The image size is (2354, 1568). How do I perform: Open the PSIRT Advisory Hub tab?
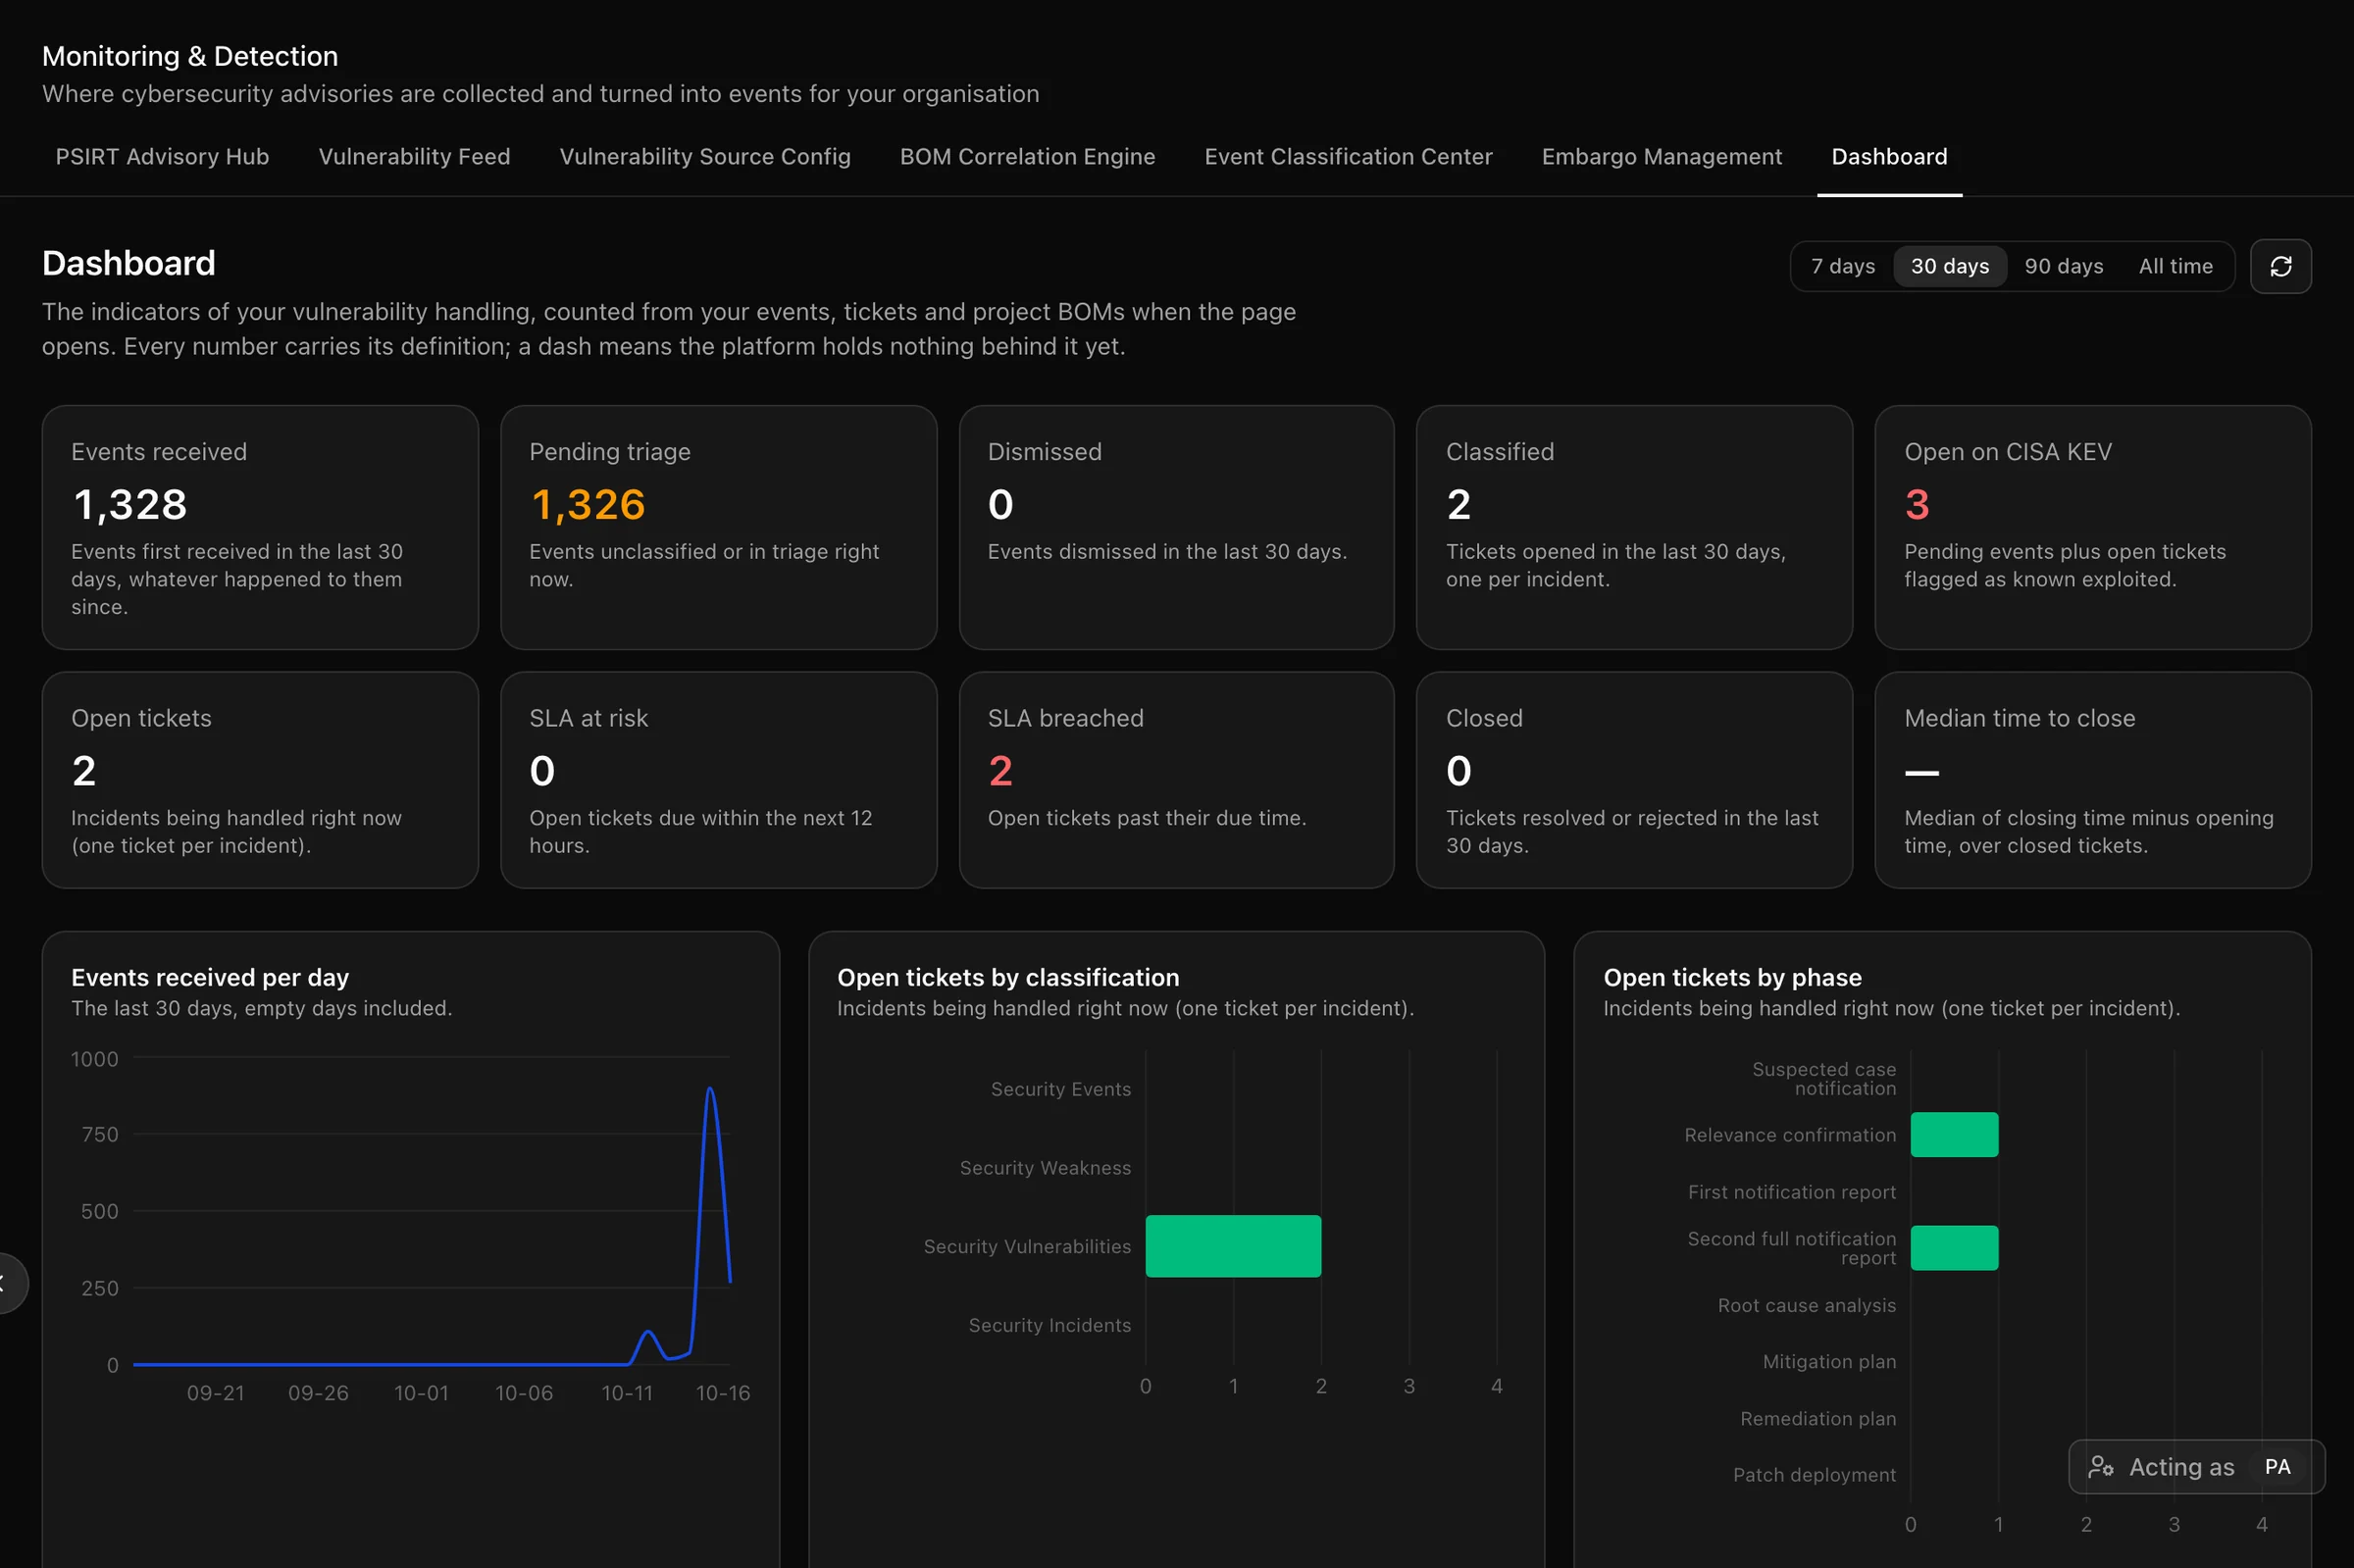pos(162,157)
